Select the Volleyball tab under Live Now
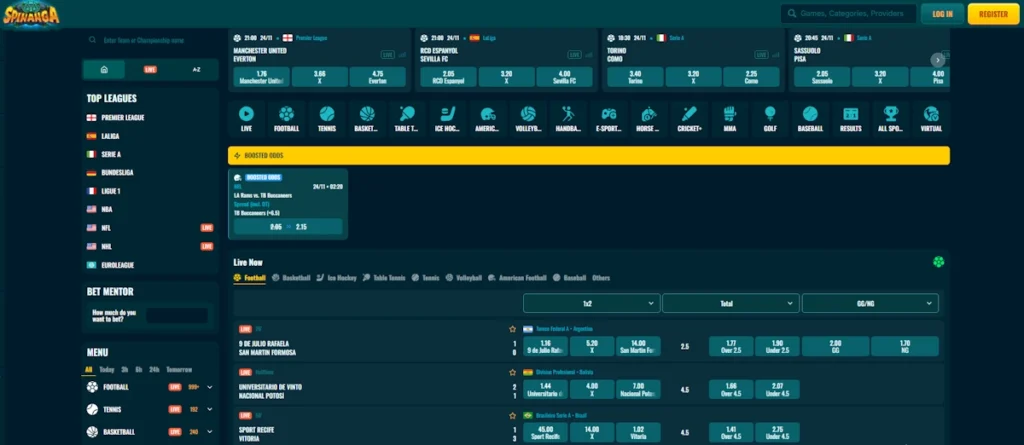The height and width of the screenshot is (445, 1024). tap(464, 278)
